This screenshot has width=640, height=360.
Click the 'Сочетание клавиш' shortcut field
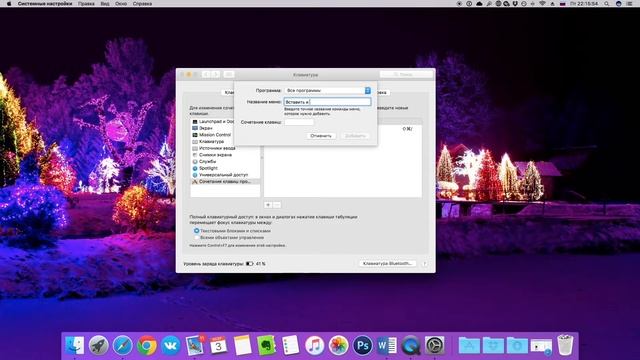pos(299,122)
